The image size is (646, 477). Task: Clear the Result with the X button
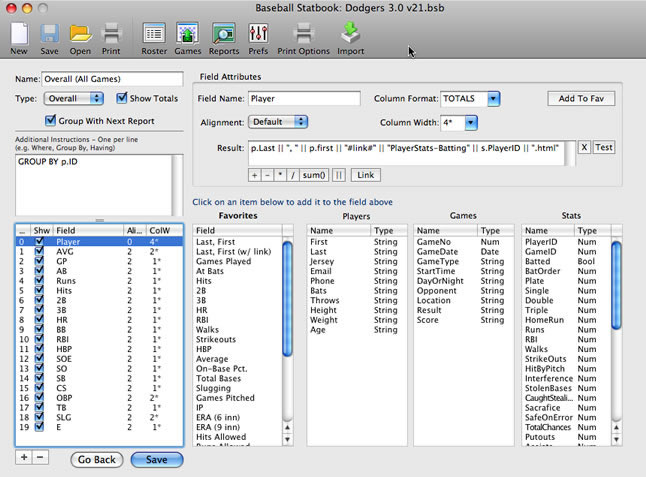click(x=584, y=147)
